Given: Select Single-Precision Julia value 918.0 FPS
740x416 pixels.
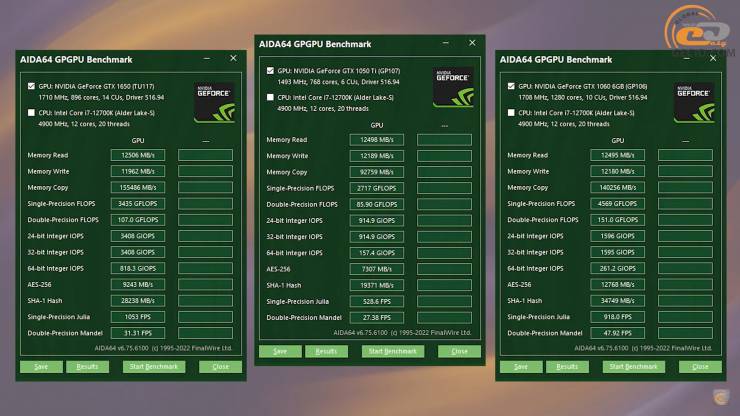Looking at the screenshot, I should pyautogui.click(x=617, y=317).
